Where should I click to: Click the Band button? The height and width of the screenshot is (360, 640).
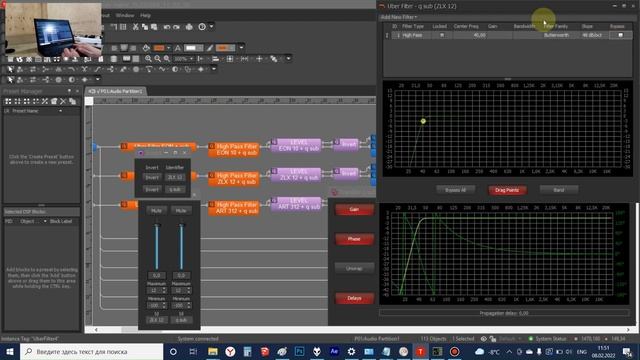[x=559, y=190]
